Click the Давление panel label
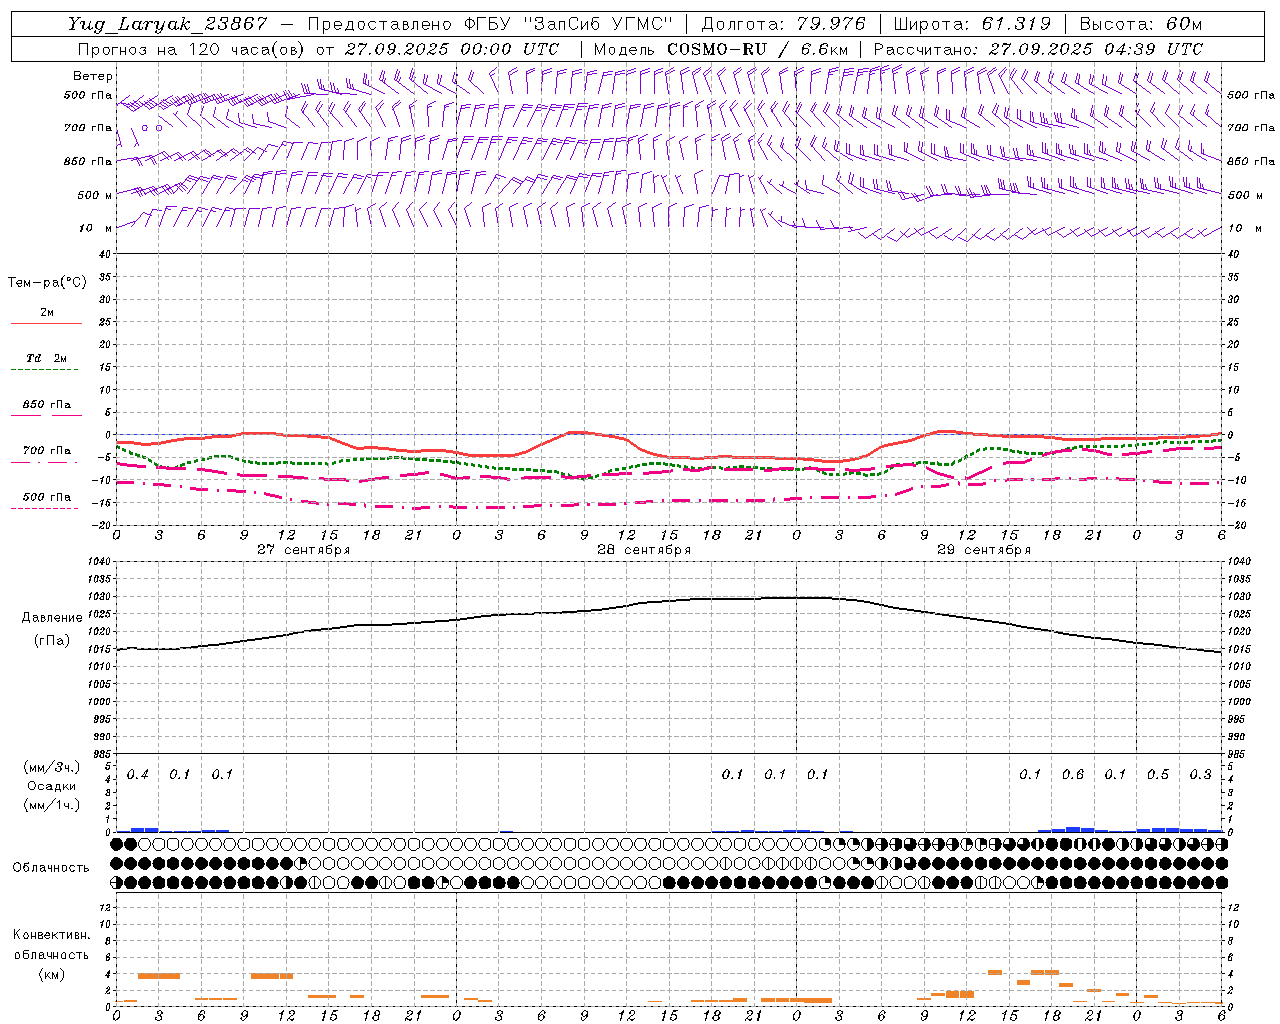 pos(52,618)
